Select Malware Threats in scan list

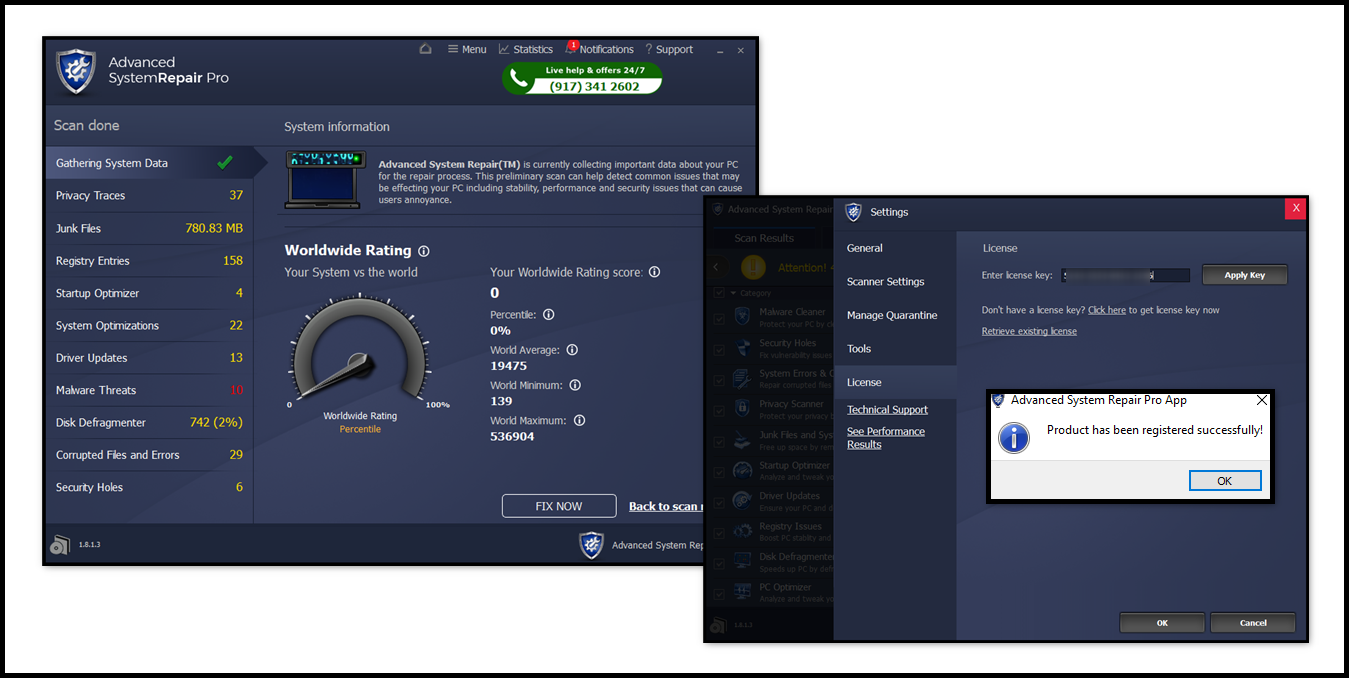[150, 390]
